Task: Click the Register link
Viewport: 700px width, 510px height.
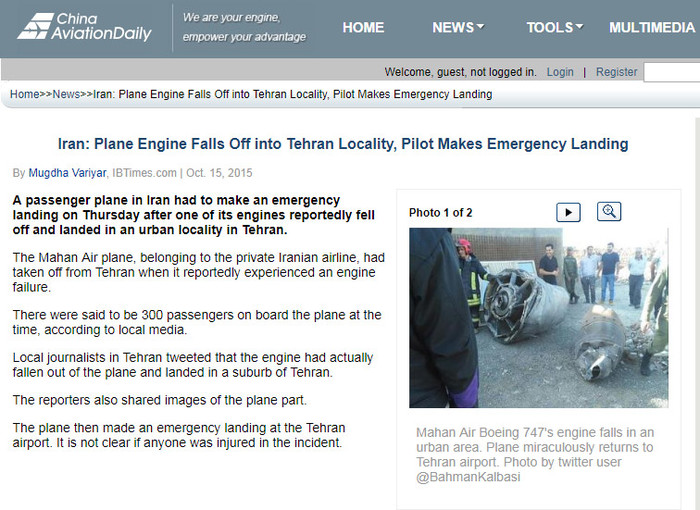Action: 616,72
